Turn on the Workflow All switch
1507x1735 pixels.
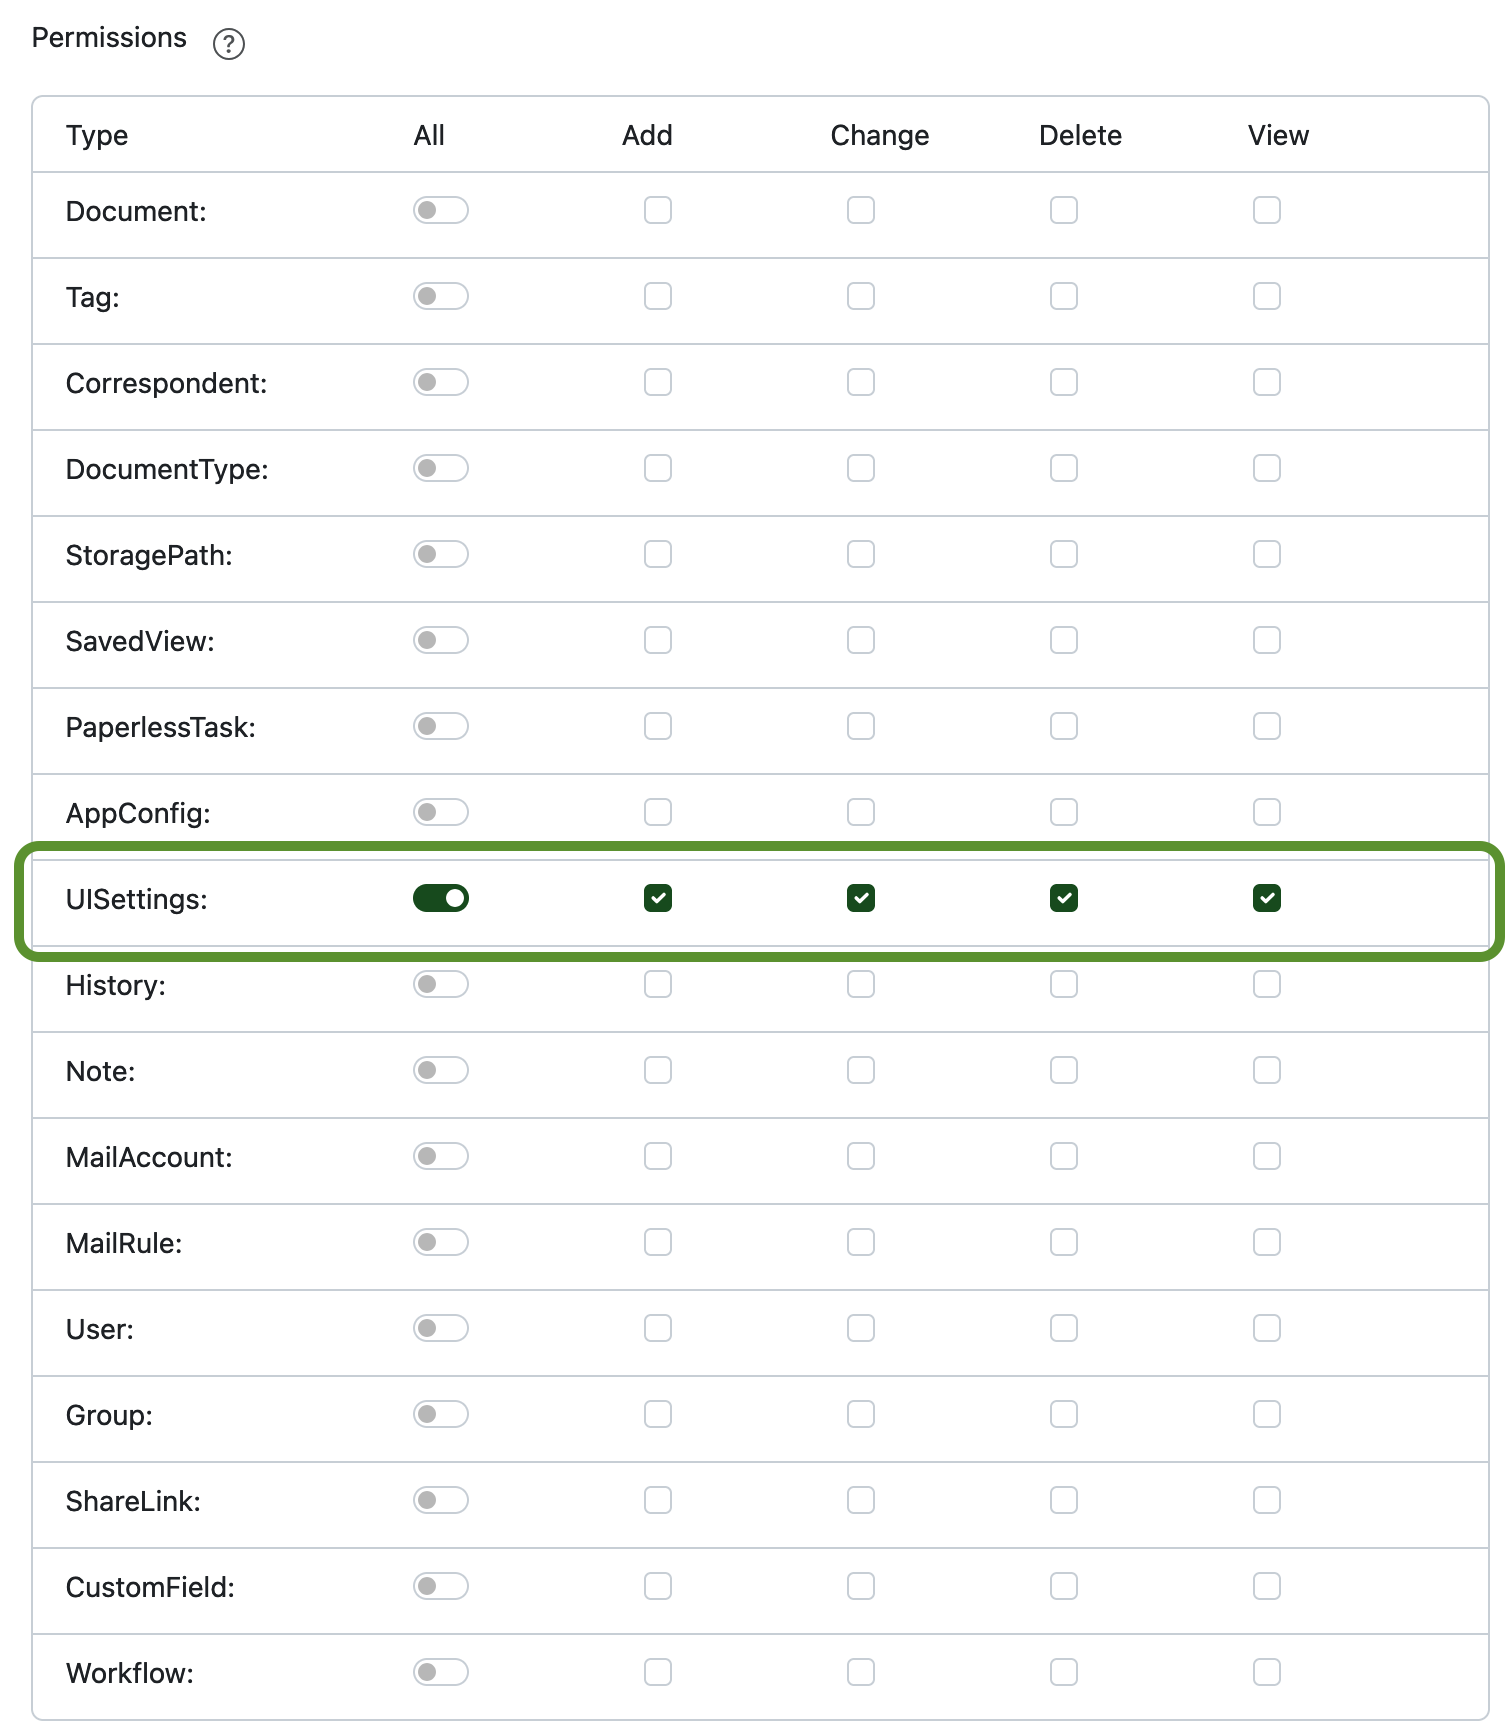(440, 1672)
